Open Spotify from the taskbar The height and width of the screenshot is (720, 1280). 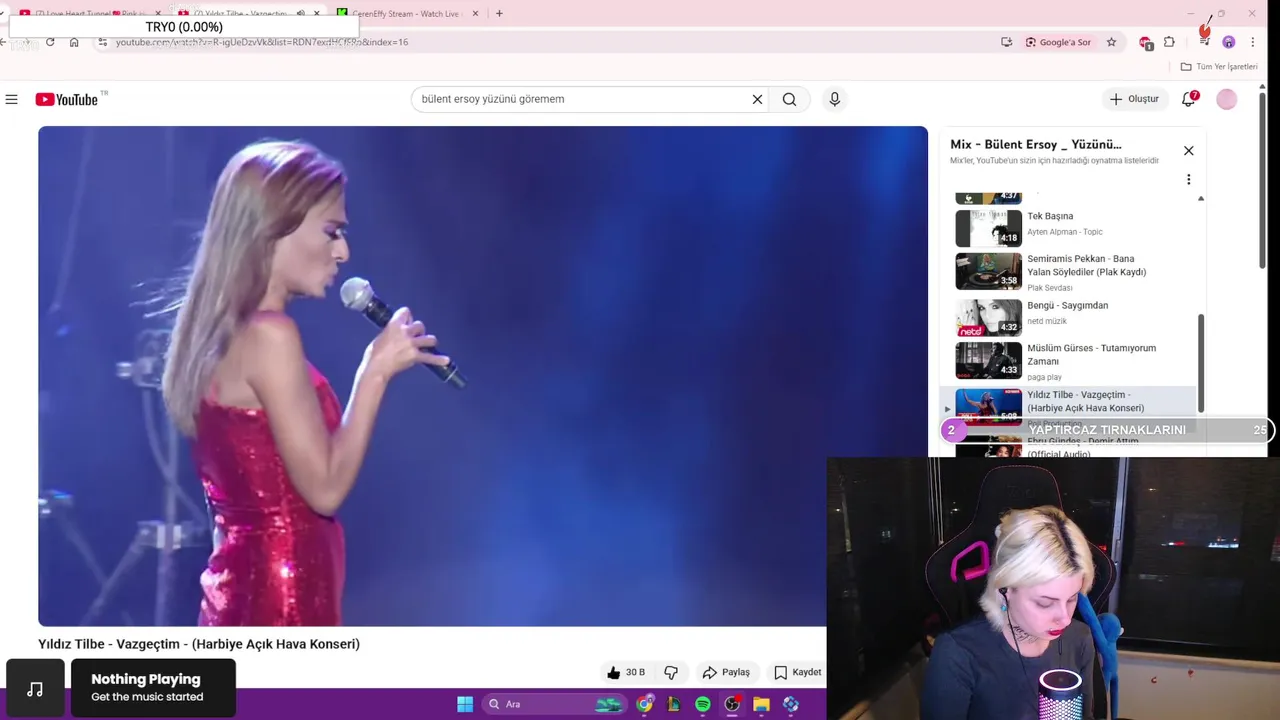pos(703,704)
